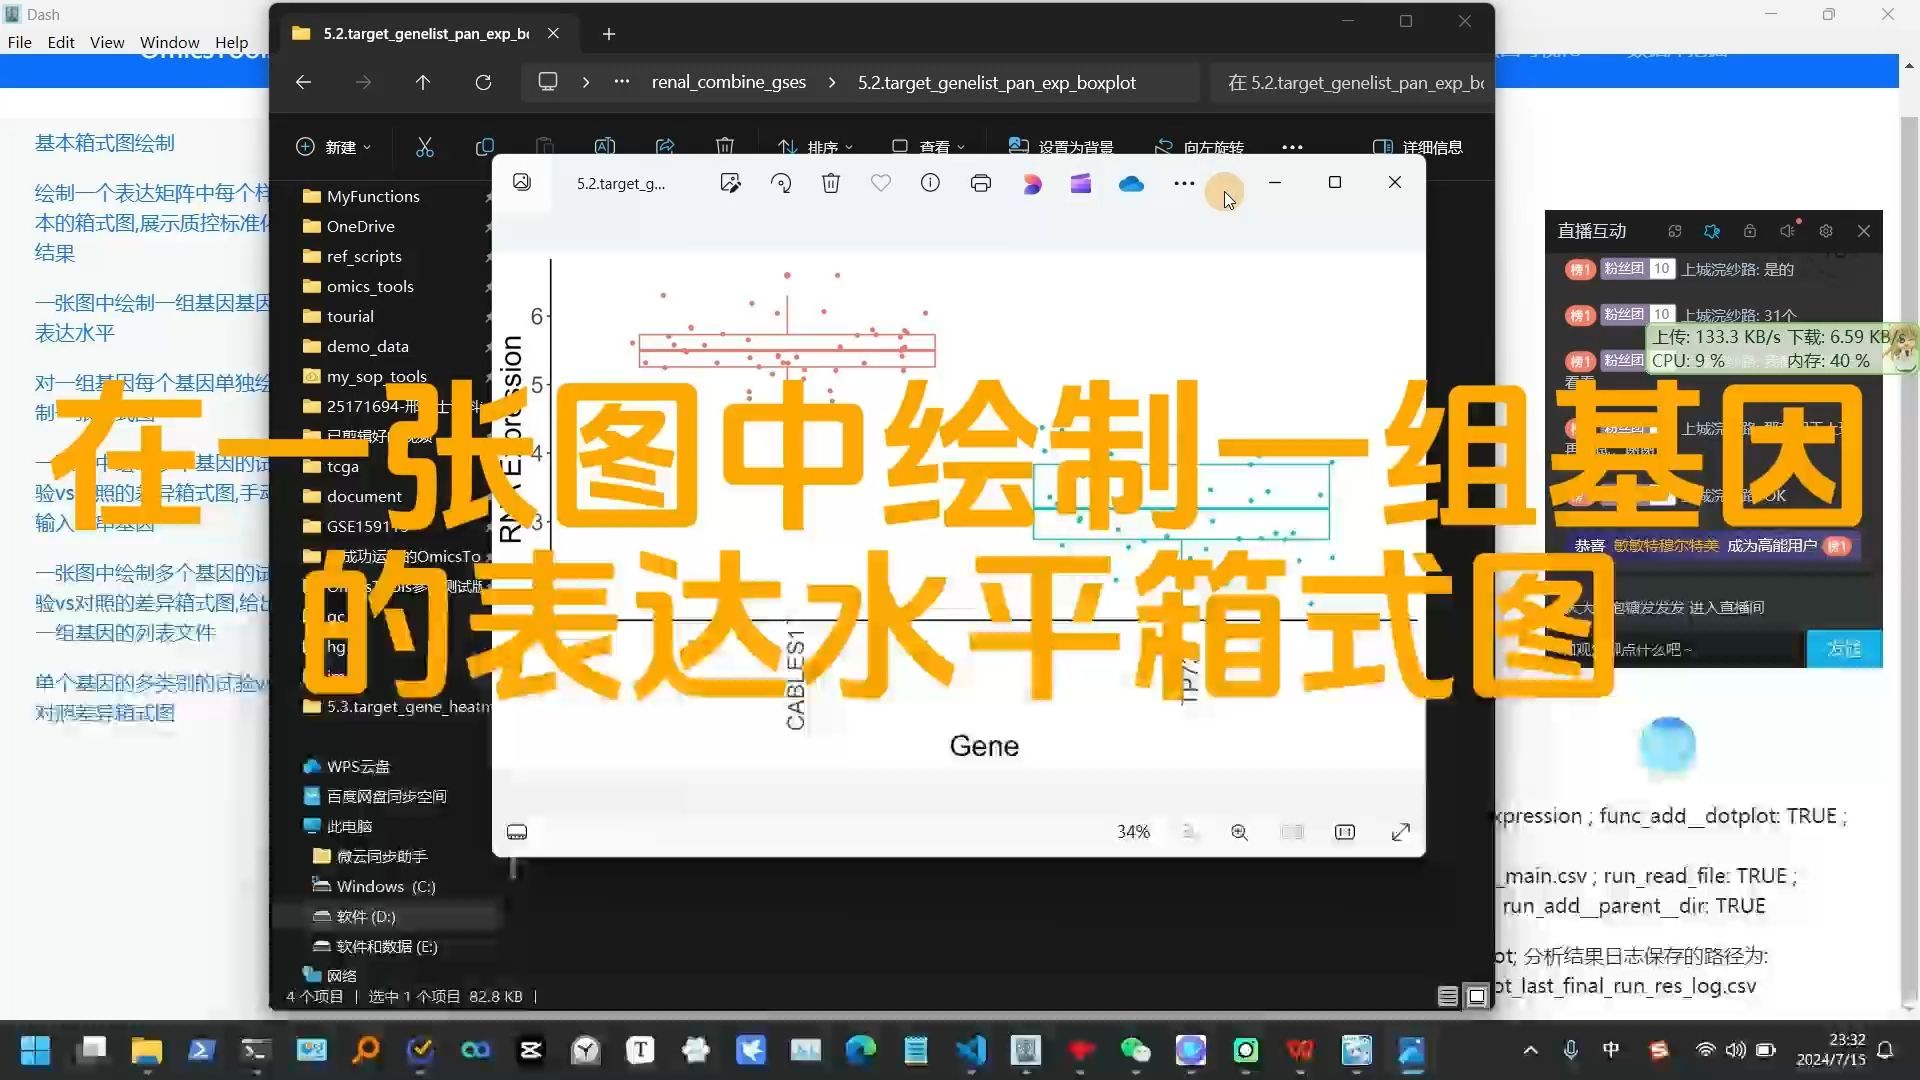Open the File menu in Dash
Viewport: 1920px width, 1080px height.
[x=20, y=42]
